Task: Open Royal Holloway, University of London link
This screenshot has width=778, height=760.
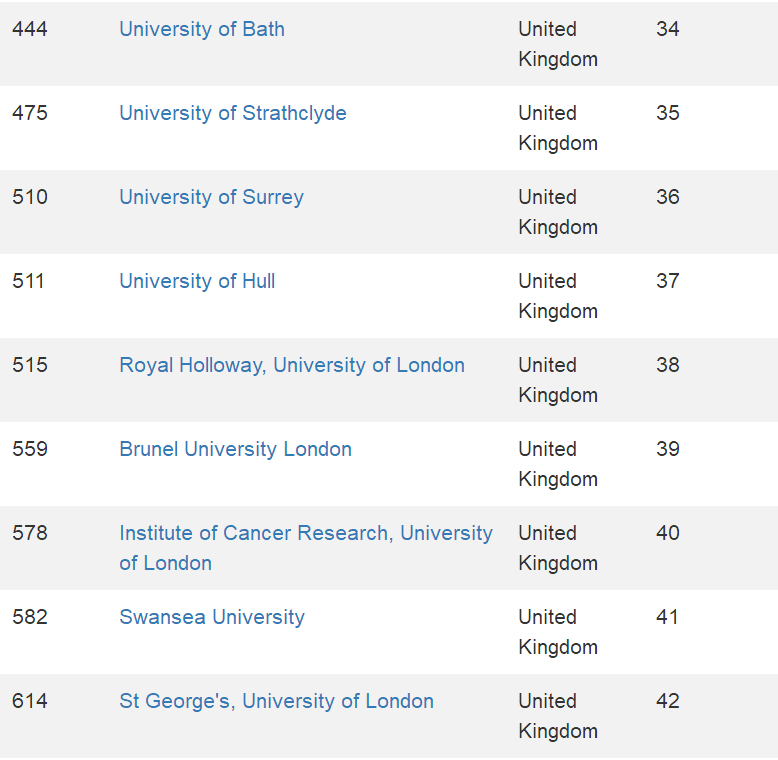Action: (292, 365)
